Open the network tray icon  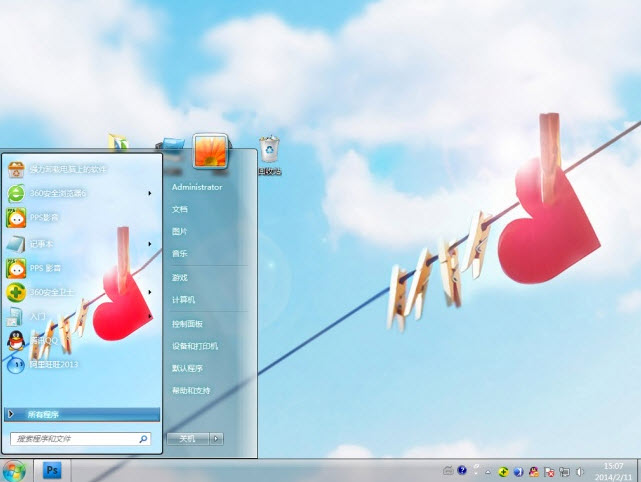coord(565,472)
